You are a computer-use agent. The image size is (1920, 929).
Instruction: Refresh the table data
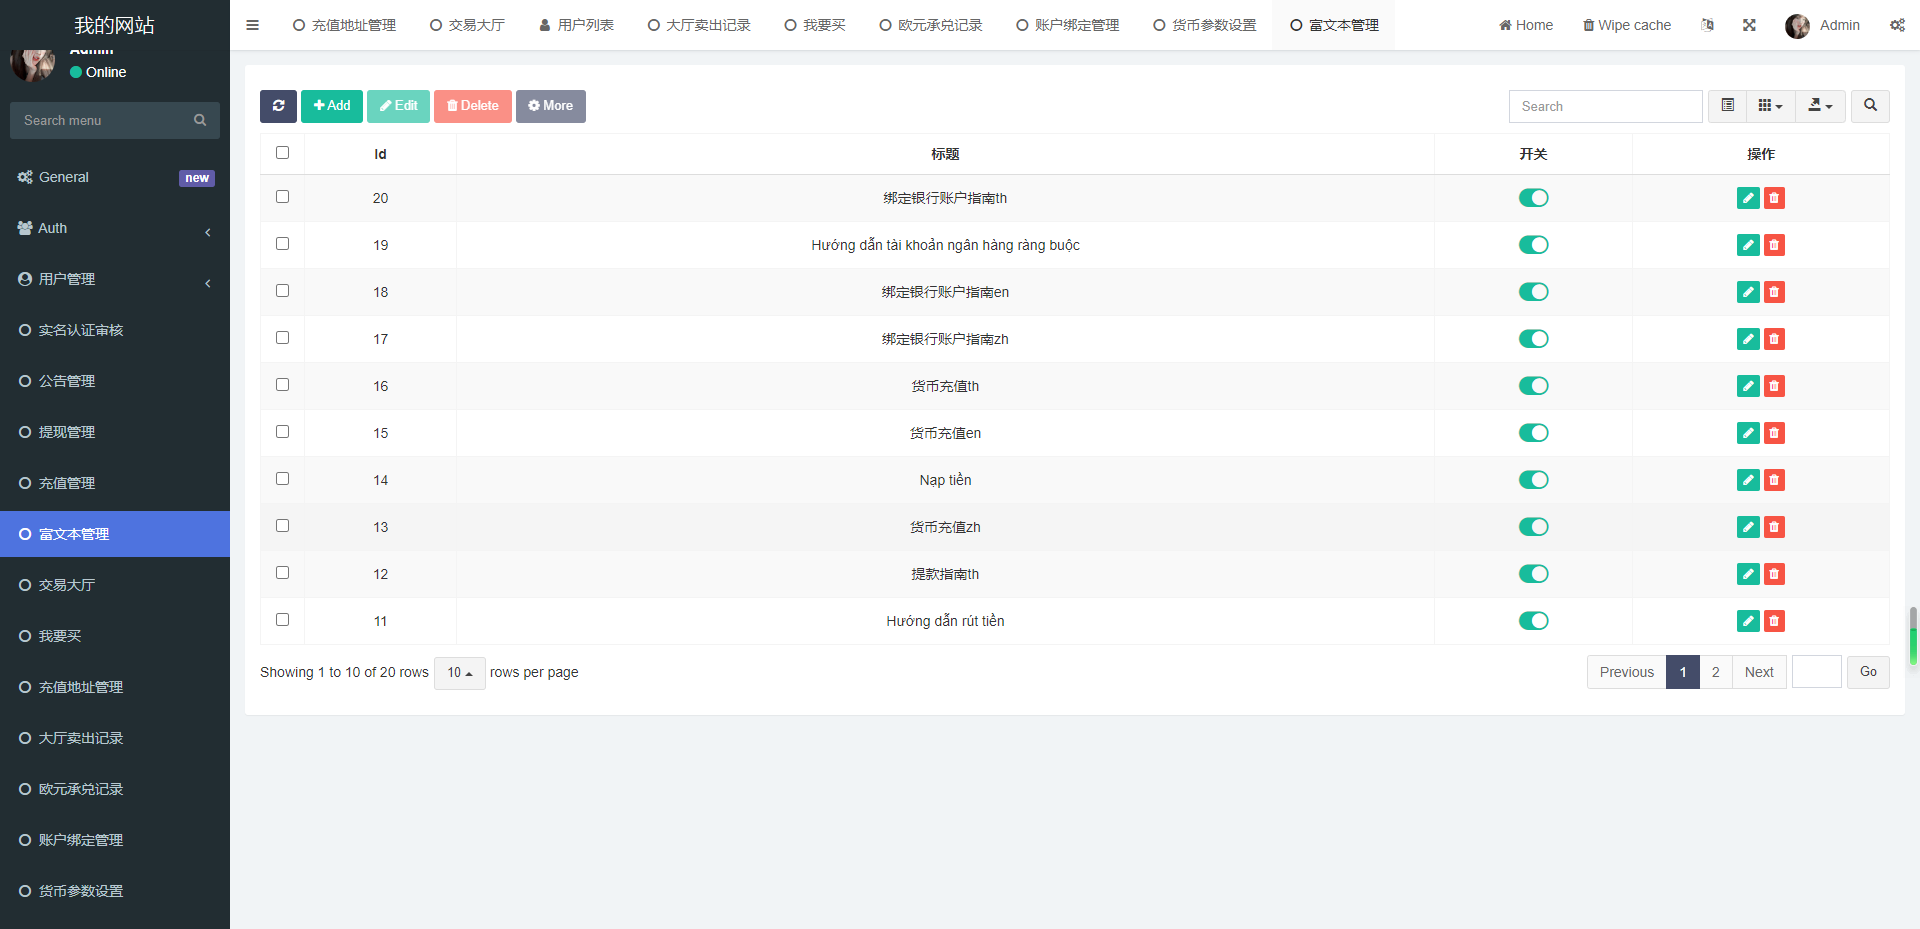point(278,106)
